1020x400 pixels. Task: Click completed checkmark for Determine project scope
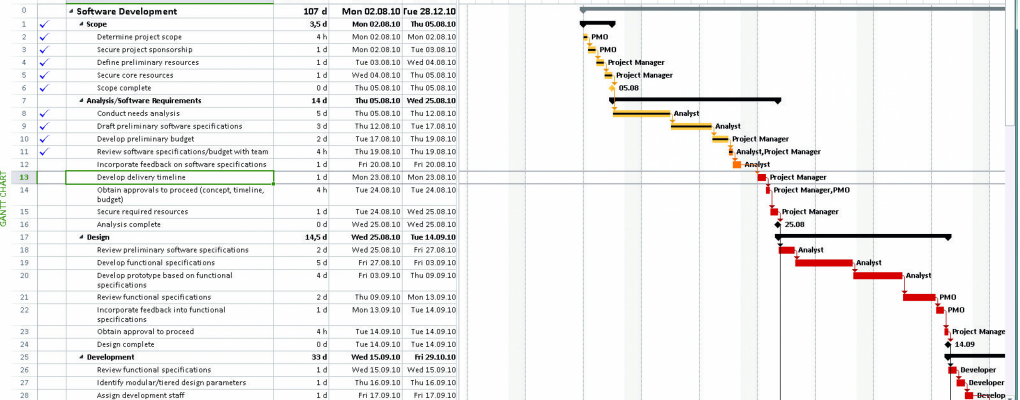tap(42, 36)
